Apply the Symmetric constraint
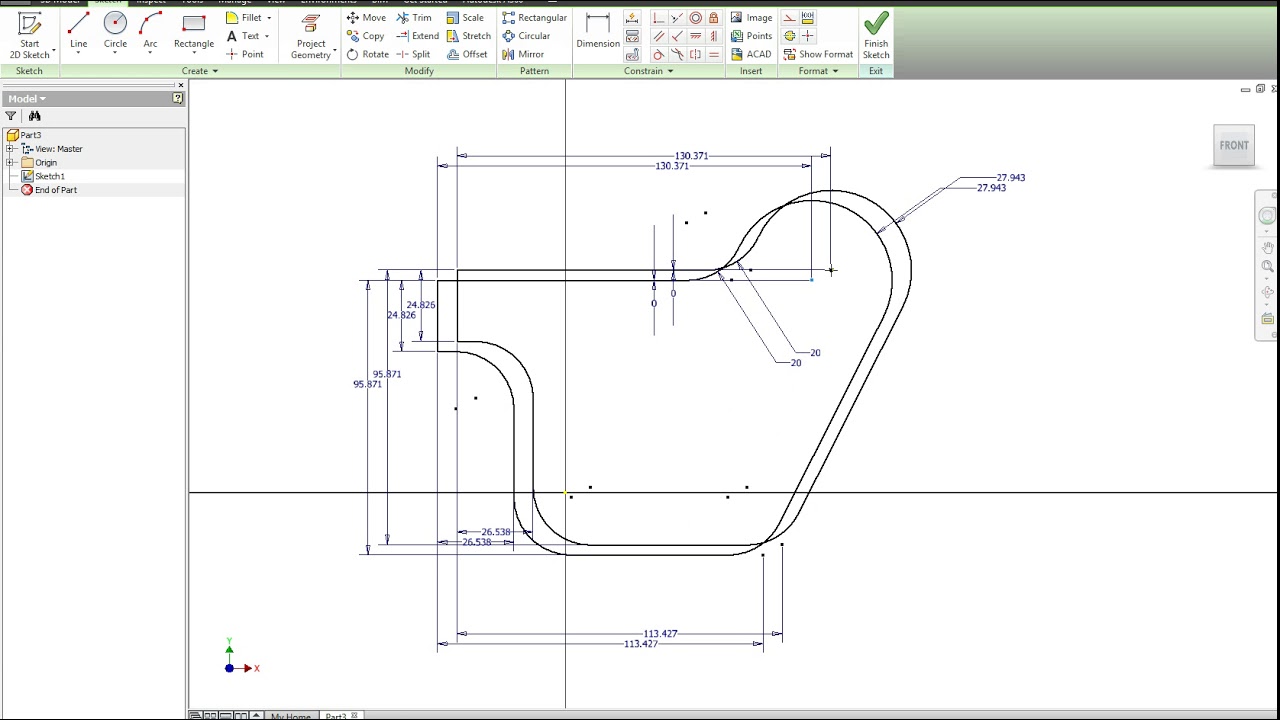This screenshot has width=1280, height=720. click(x=696, y=54)
